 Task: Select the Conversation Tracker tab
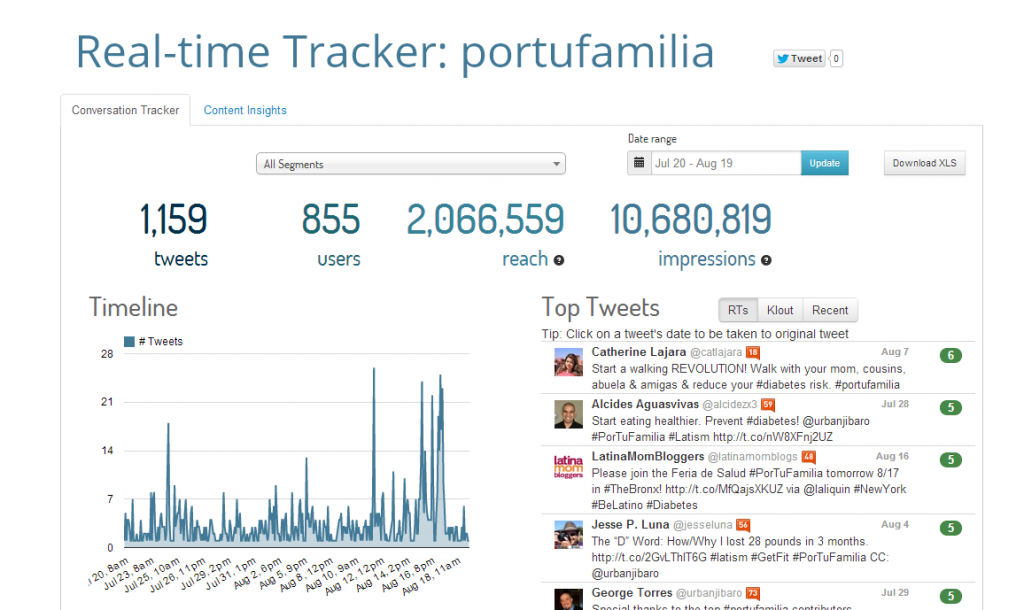pyautogui.click(x=125, y=110)
